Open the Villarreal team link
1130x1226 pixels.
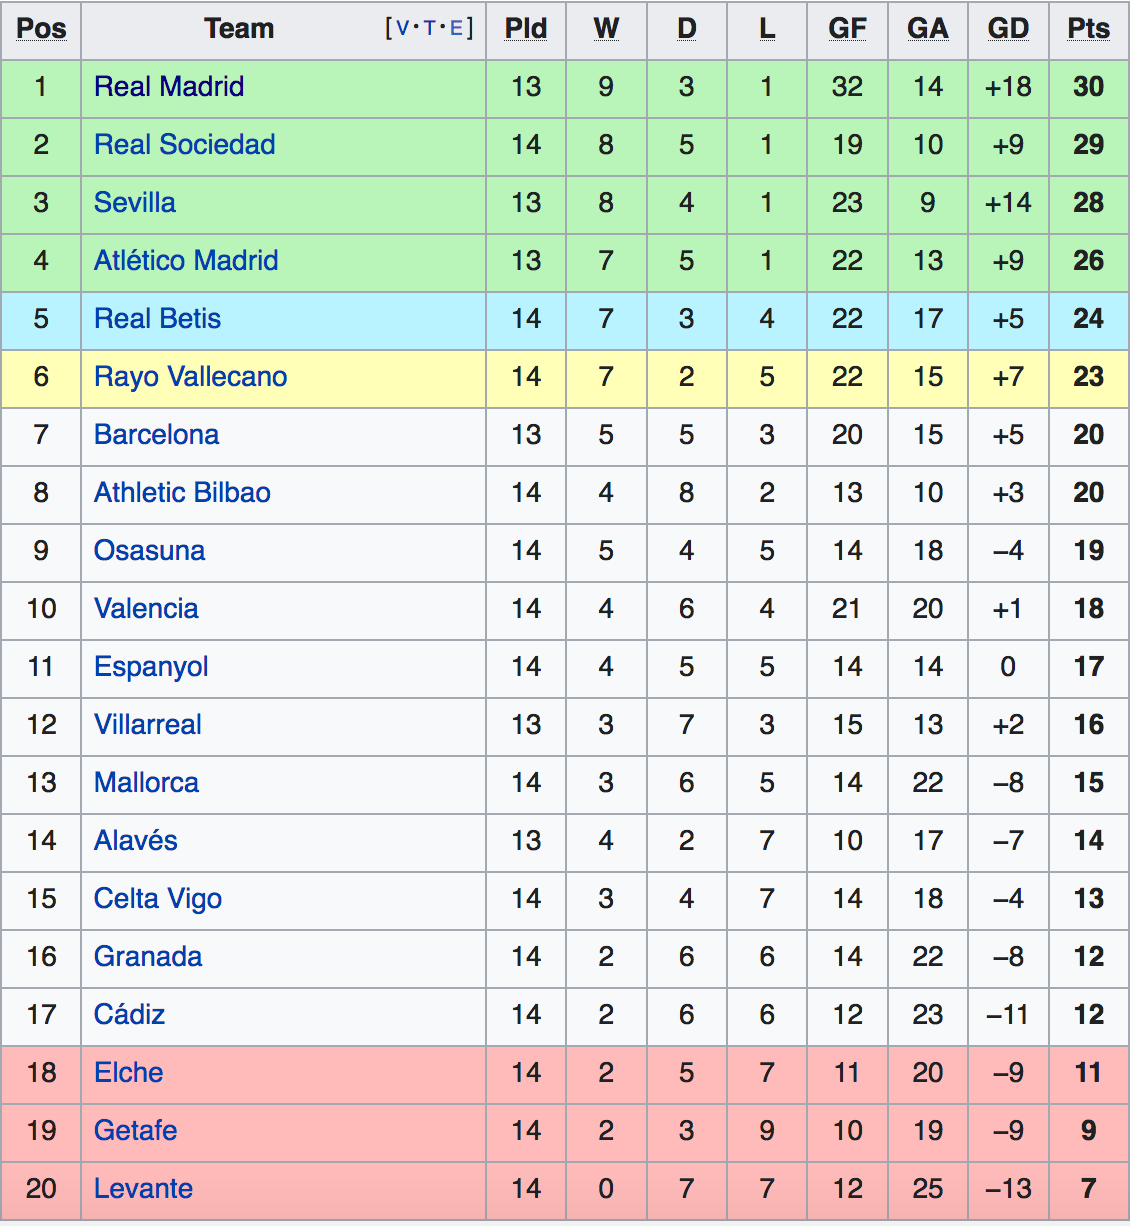click(147, 725)
